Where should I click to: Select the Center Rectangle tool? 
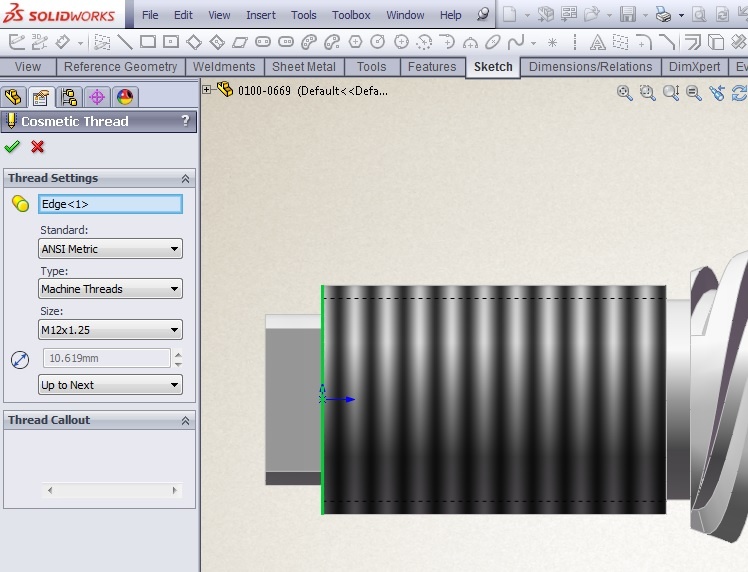click(171, 42)
